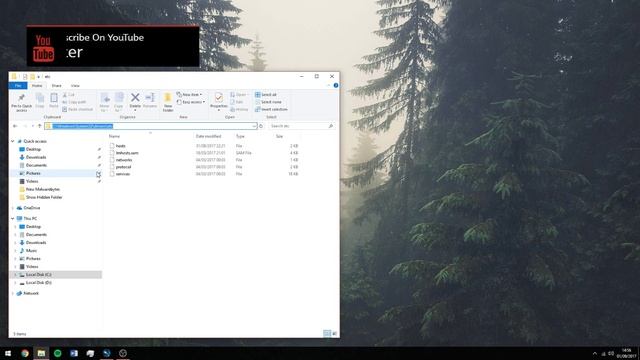Click Invert selection in the ribbon
The height and width of the screenshot is (360, 640).
coord(271,109)
